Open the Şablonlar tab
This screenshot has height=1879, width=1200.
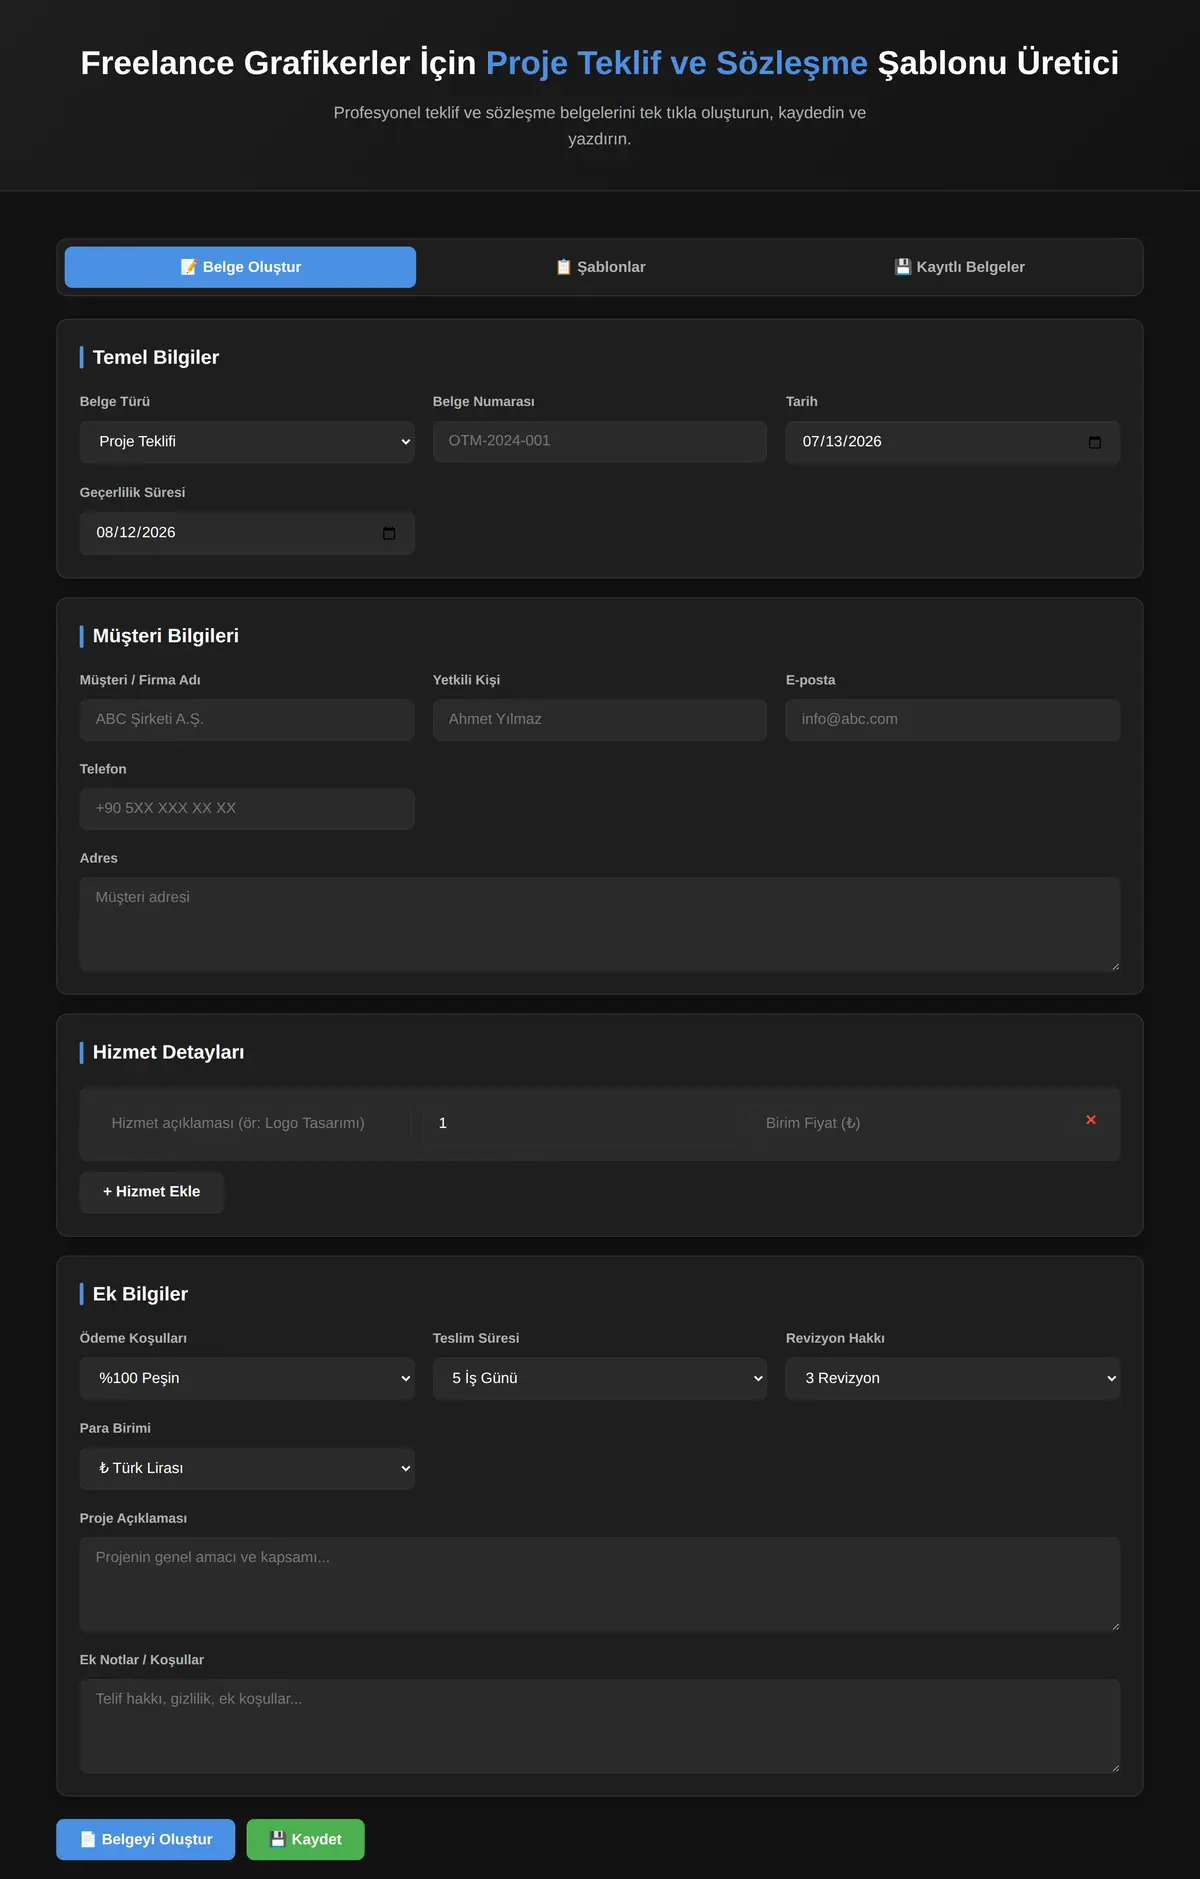pyautogui.click(x=600, y=267)
